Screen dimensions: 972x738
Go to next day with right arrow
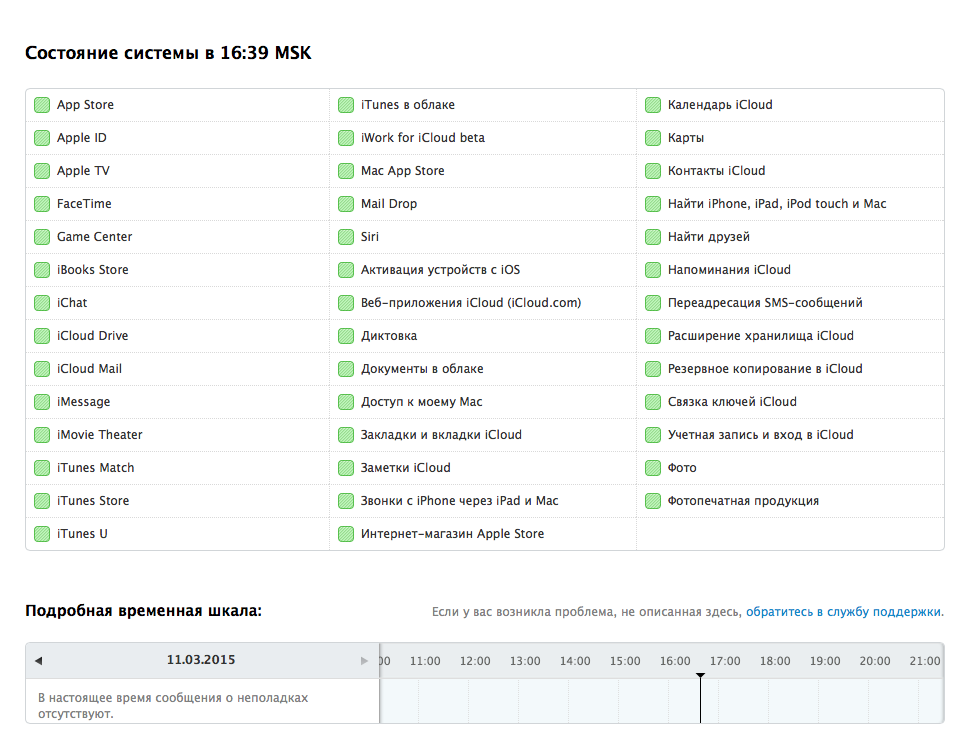(x=364, y=661)
